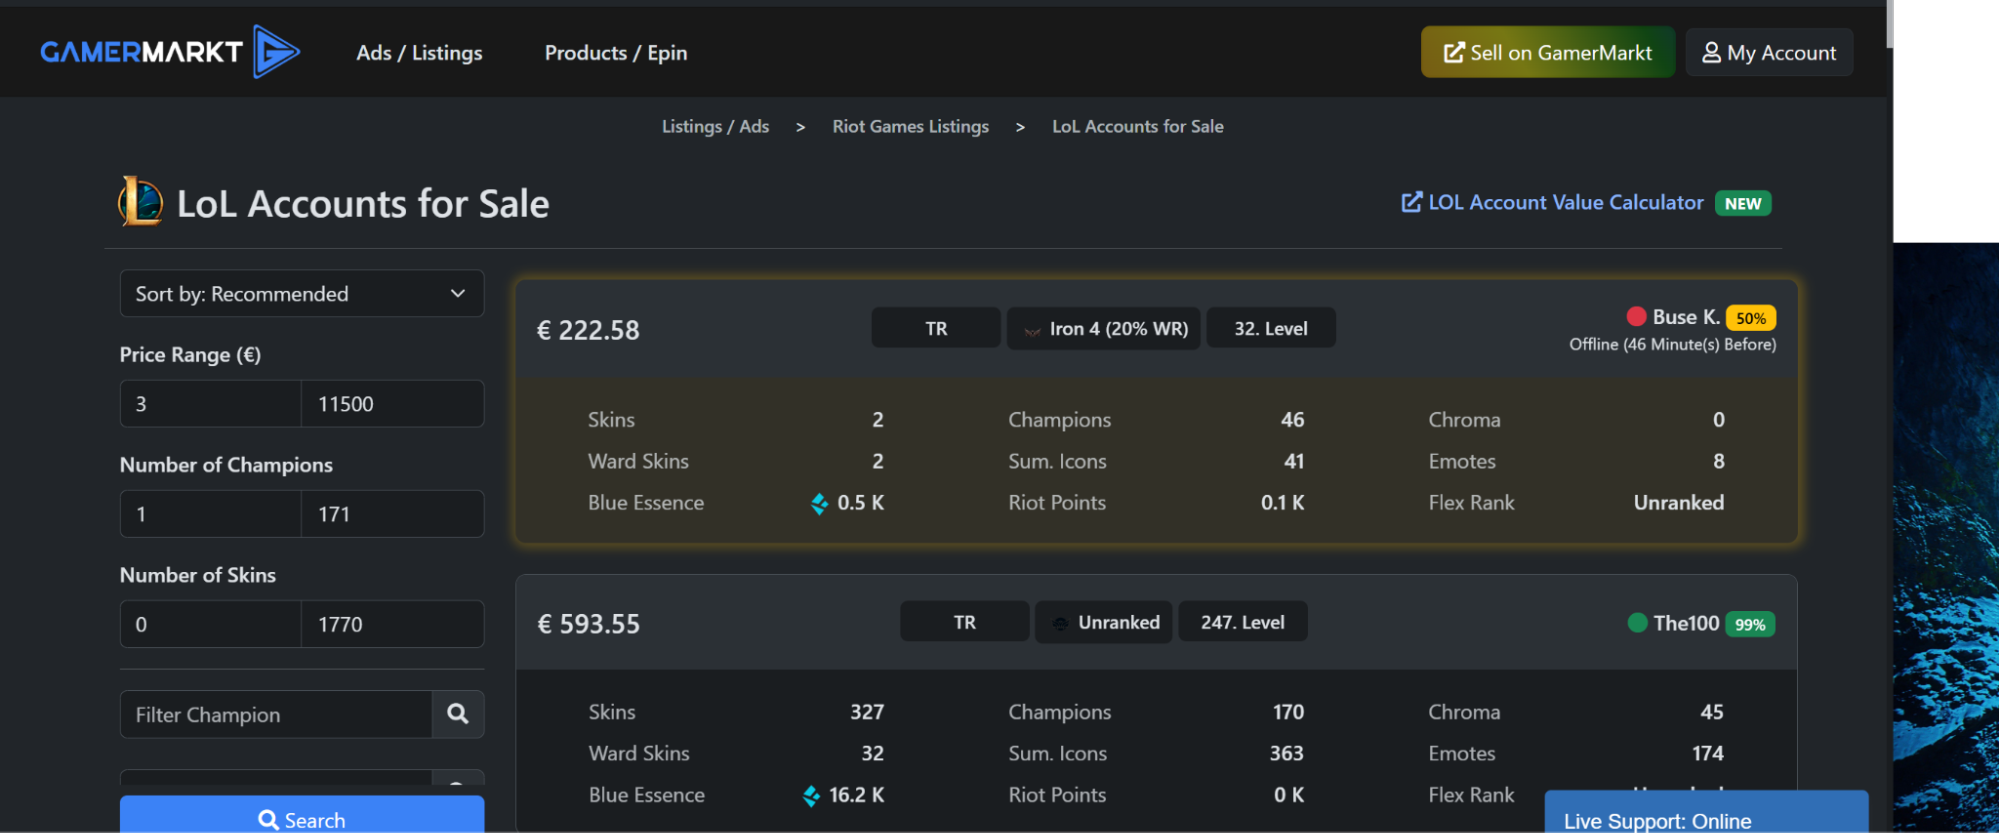Go to Listings / Ads breadcrumb
The height and width of the screenshot is (833, 1999).
pos(715,126)
